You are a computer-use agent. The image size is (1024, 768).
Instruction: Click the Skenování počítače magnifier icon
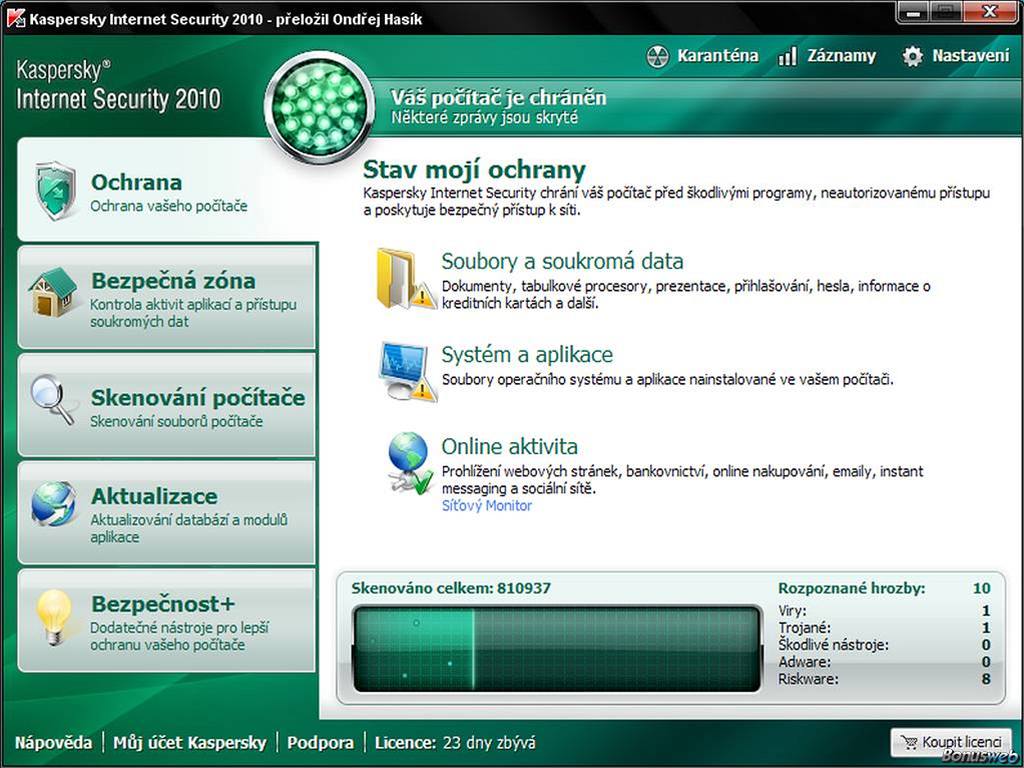[x=52, y=400]
